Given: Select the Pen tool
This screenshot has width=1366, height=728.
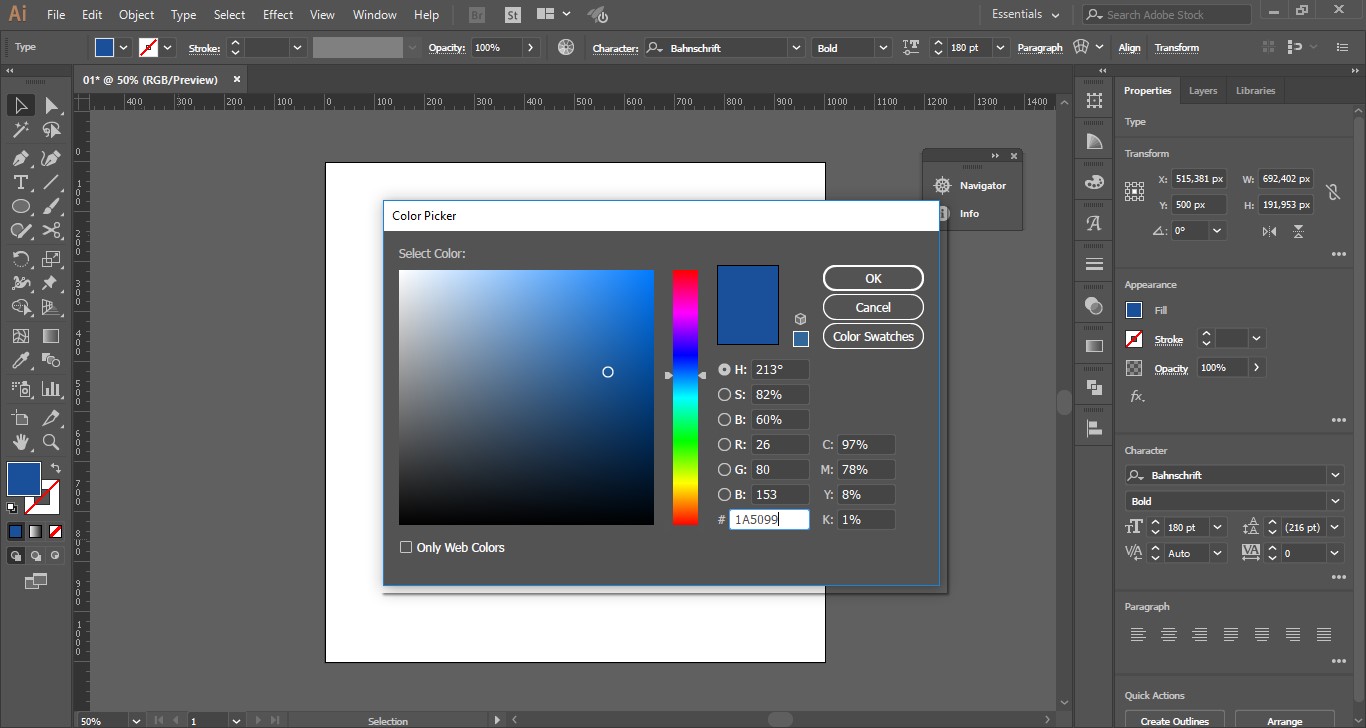Looking at the screenshot, I should tap(20, 158).
